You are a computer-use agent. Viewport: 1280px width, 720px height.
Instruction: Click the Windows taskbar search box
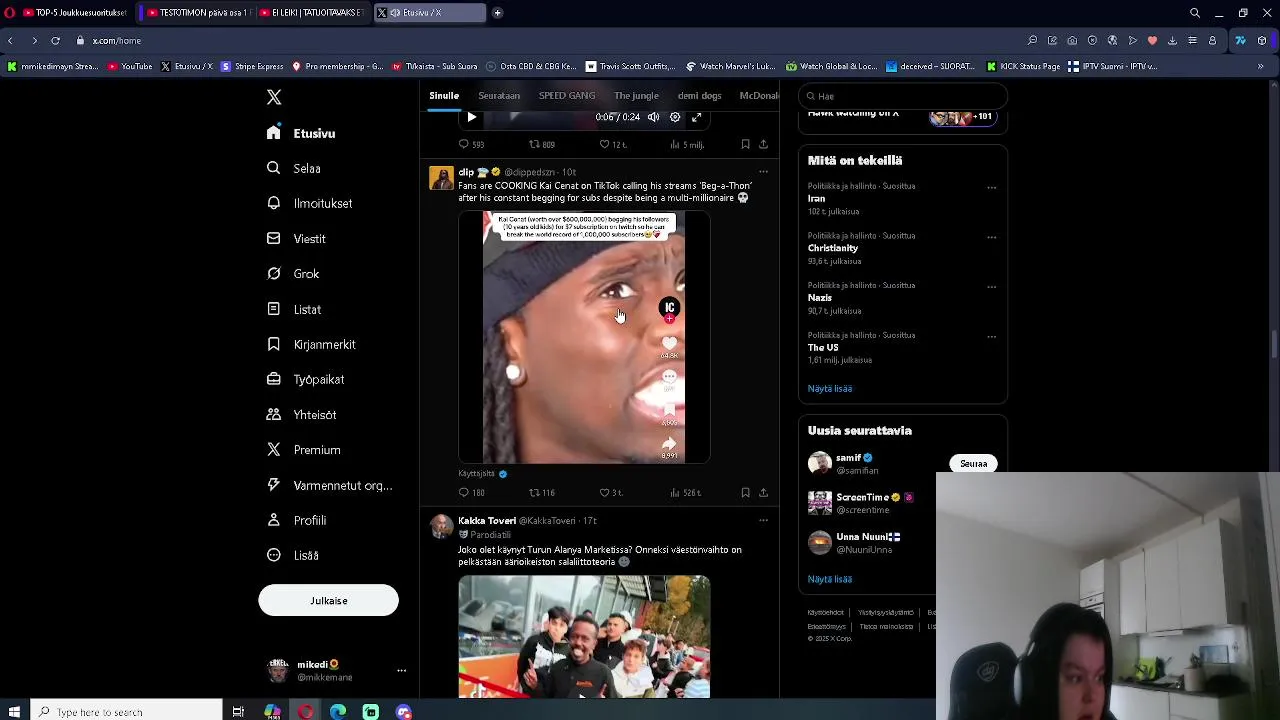pos(126,711)
